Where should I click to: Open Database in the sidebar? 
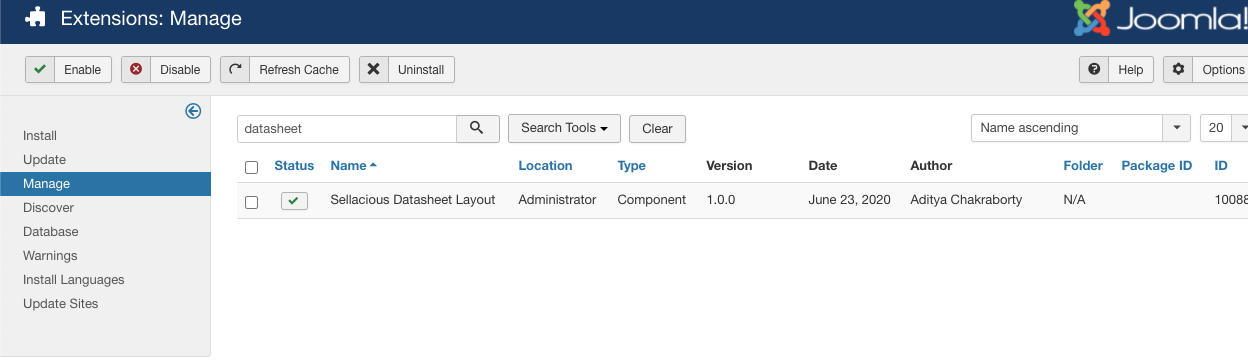pyautogui.click(x=50, y=232)
